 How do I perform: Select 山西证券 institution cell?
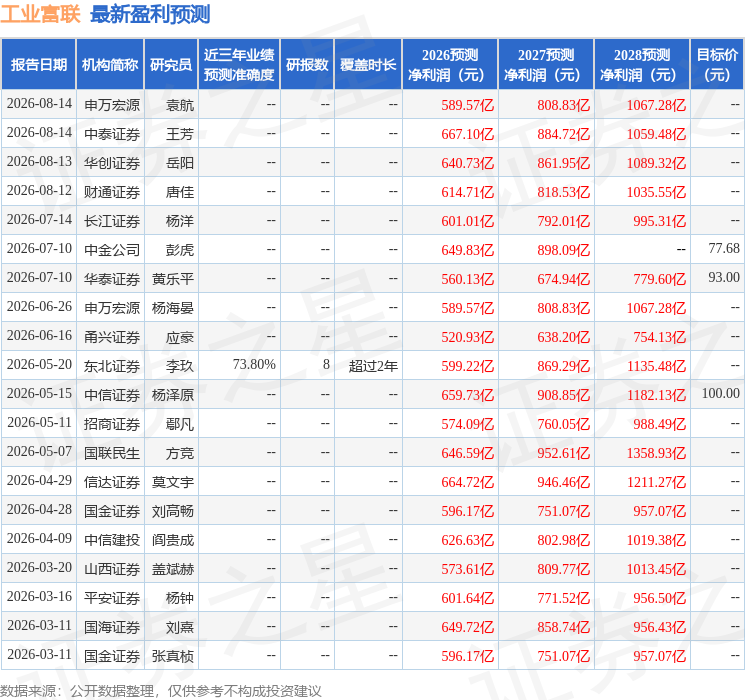tap(112, 569)
